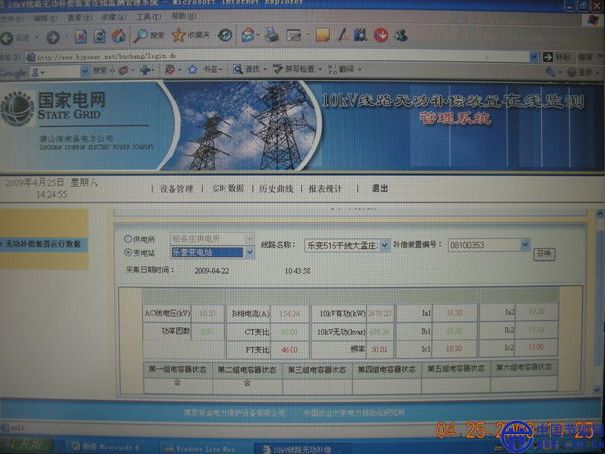Click the Home icon in IE toolbar

116,36
